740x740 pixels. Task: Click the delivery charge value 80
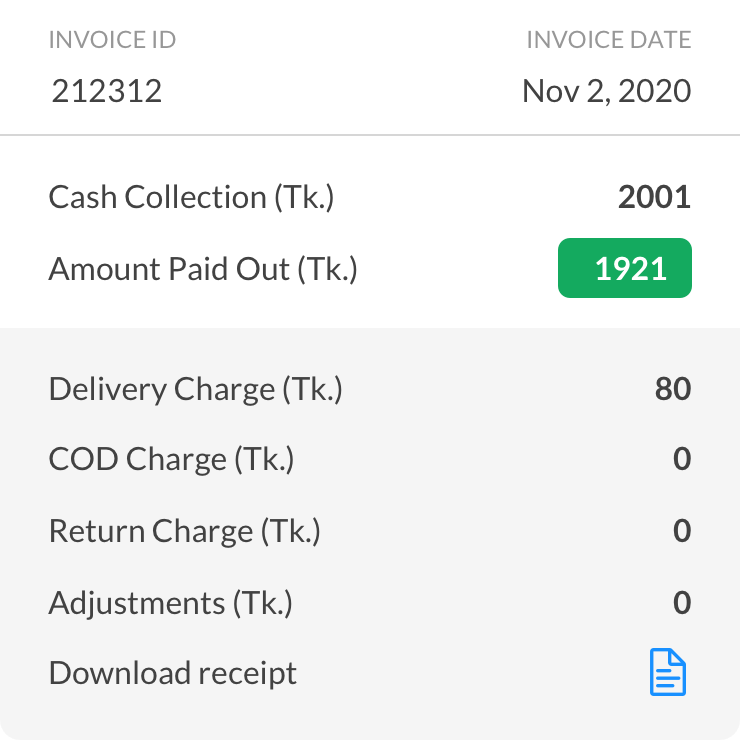pyautogui.click(x=673, y=389)
